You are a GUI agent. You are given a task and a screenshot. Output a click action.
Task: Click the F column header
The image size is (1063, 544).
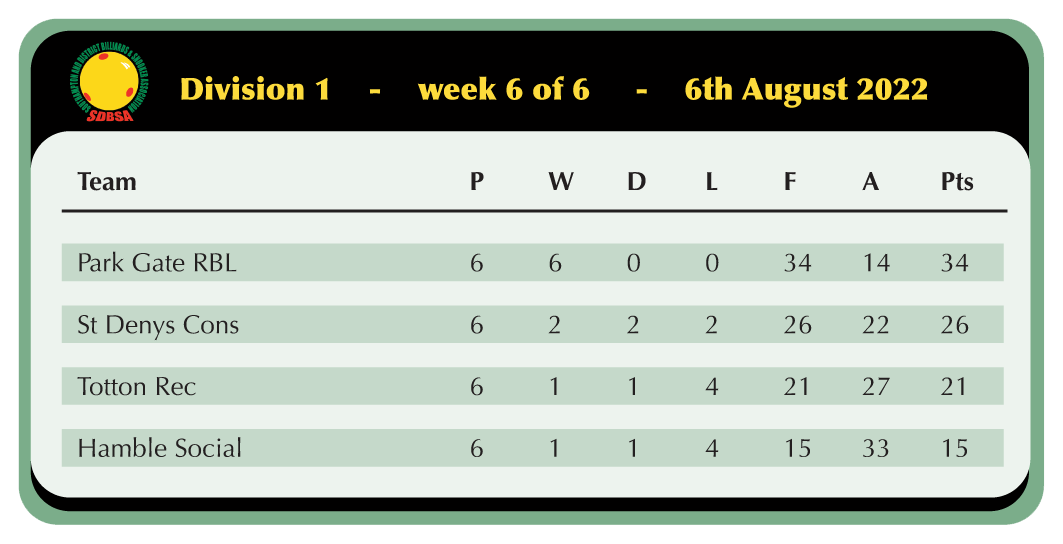click(790, 182)
